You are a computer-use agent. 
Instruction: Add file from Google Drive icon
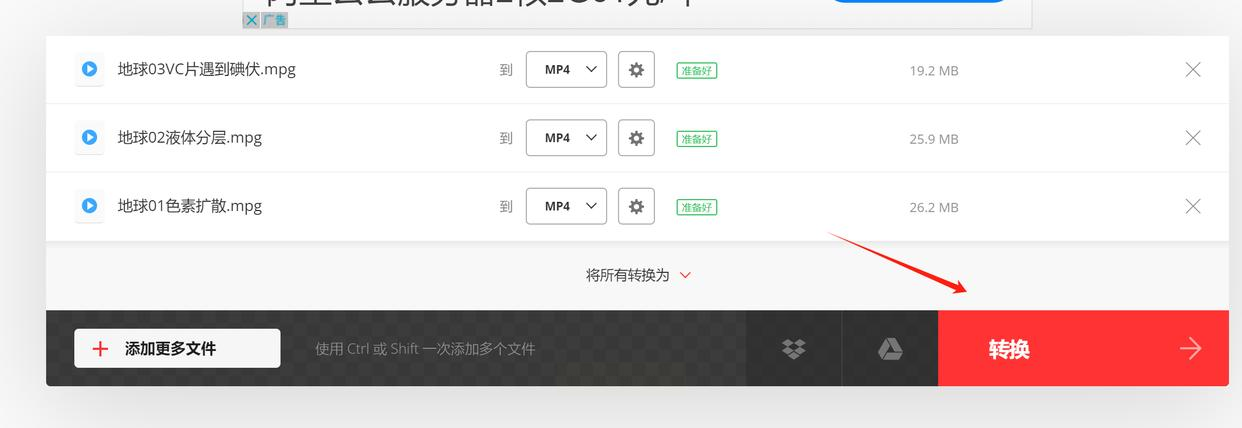(x=890, y=348)
